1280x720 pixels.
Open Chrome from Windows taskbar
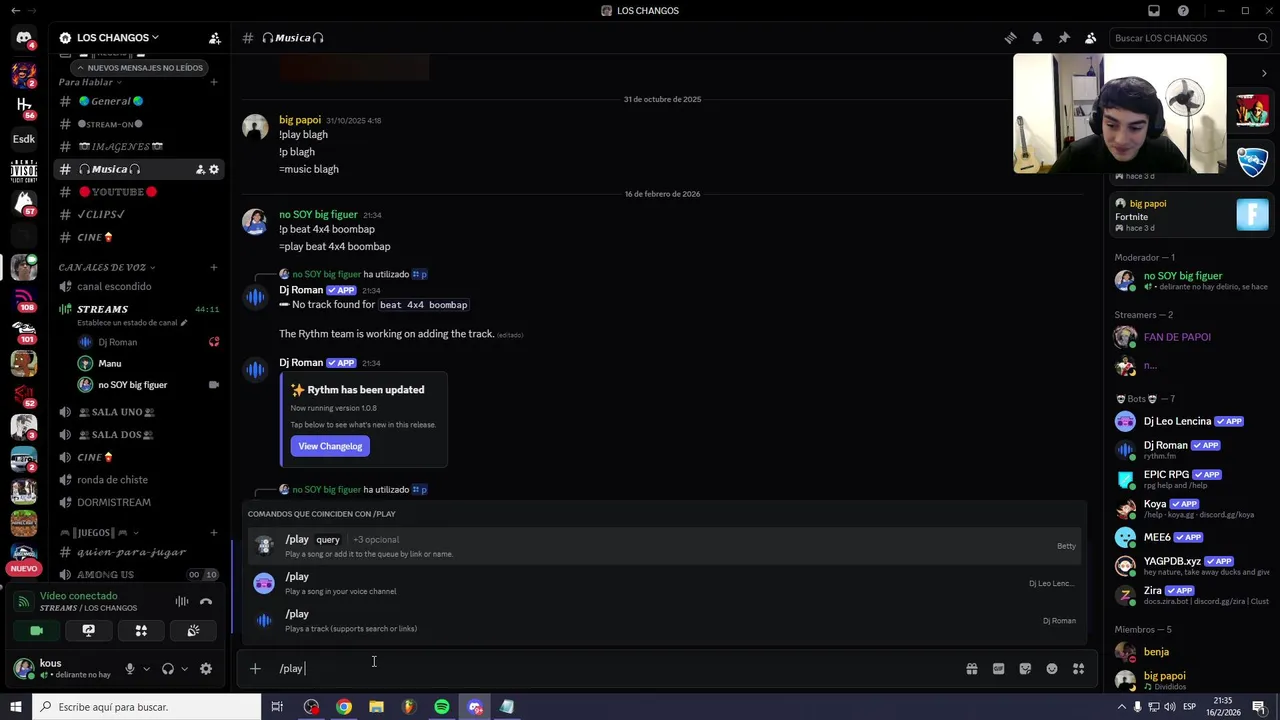[x=344, y=707]
